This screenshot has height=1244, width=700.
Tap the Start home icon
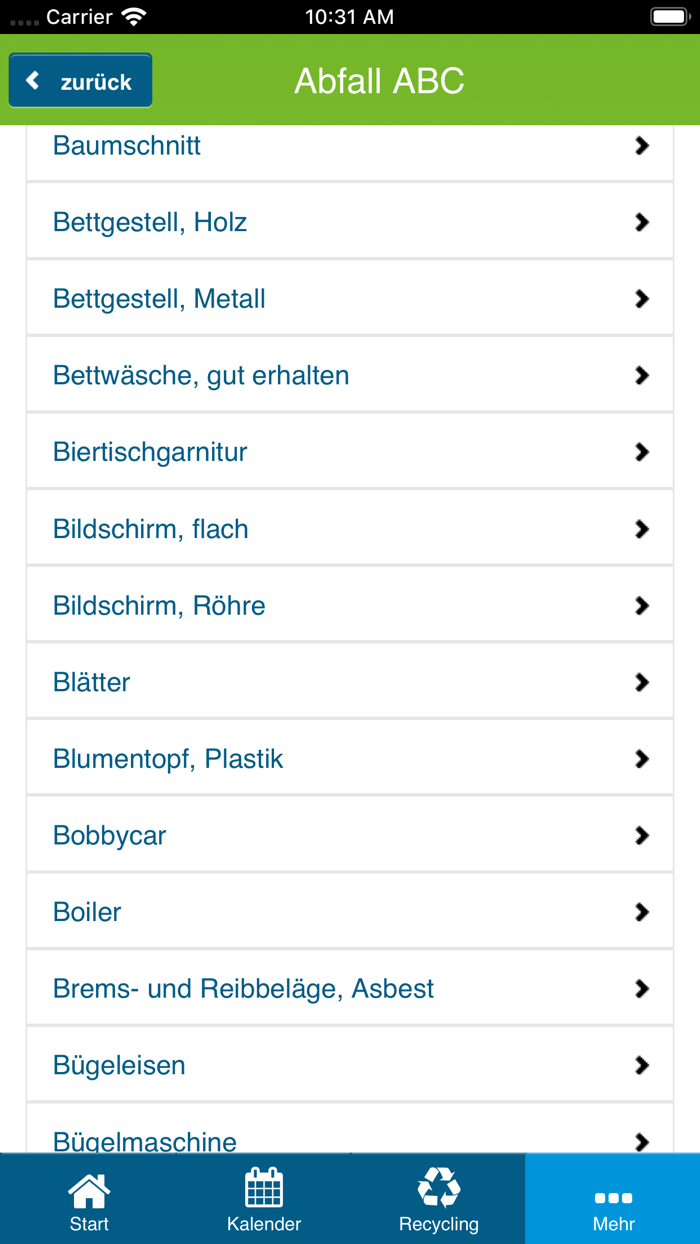(x=89, y=1190)
